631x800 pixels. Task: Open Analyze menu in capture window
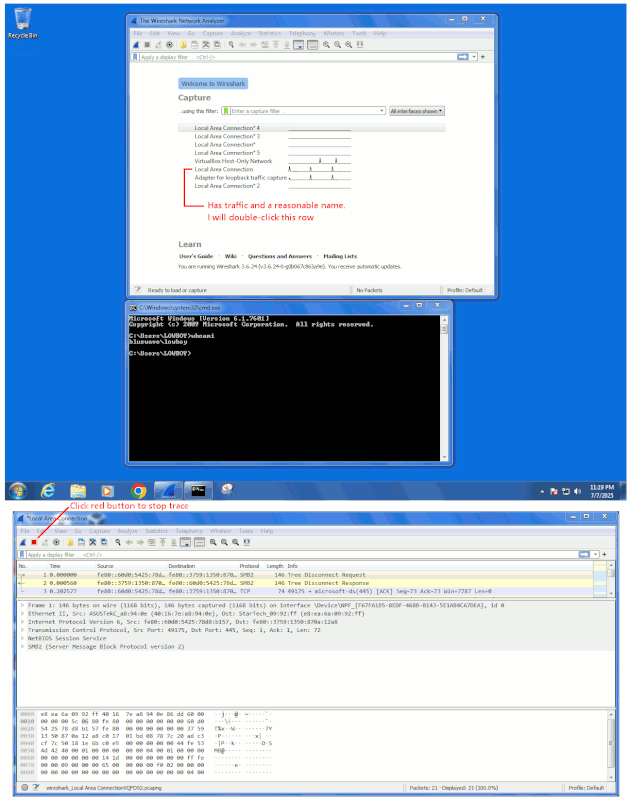pyautogui.click(x=127, y=531)
